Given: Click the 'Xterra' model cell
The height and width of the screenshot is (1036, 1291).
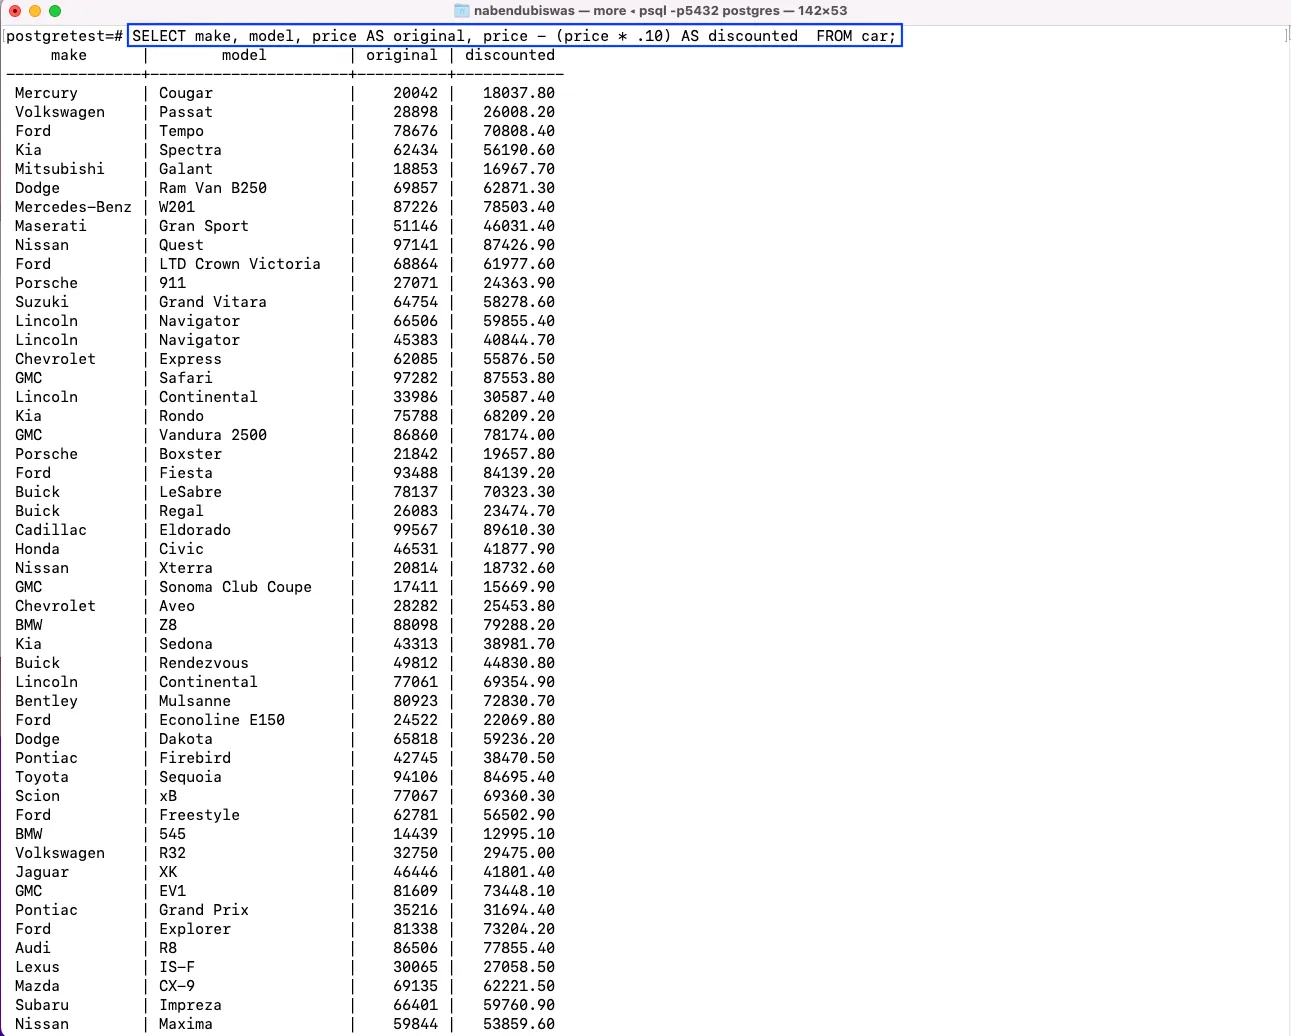Looking at the screenshot, I should click(x=186, y=568).
